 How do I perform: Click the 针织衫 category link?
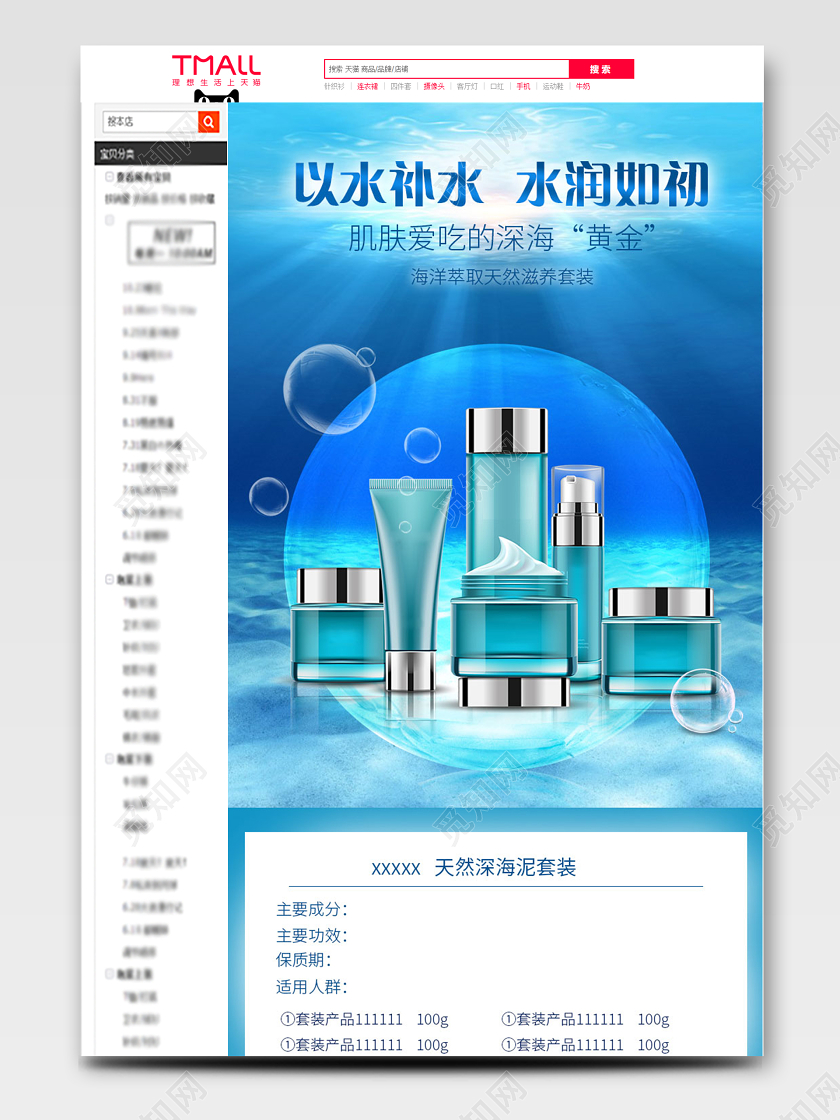point(335,88)
